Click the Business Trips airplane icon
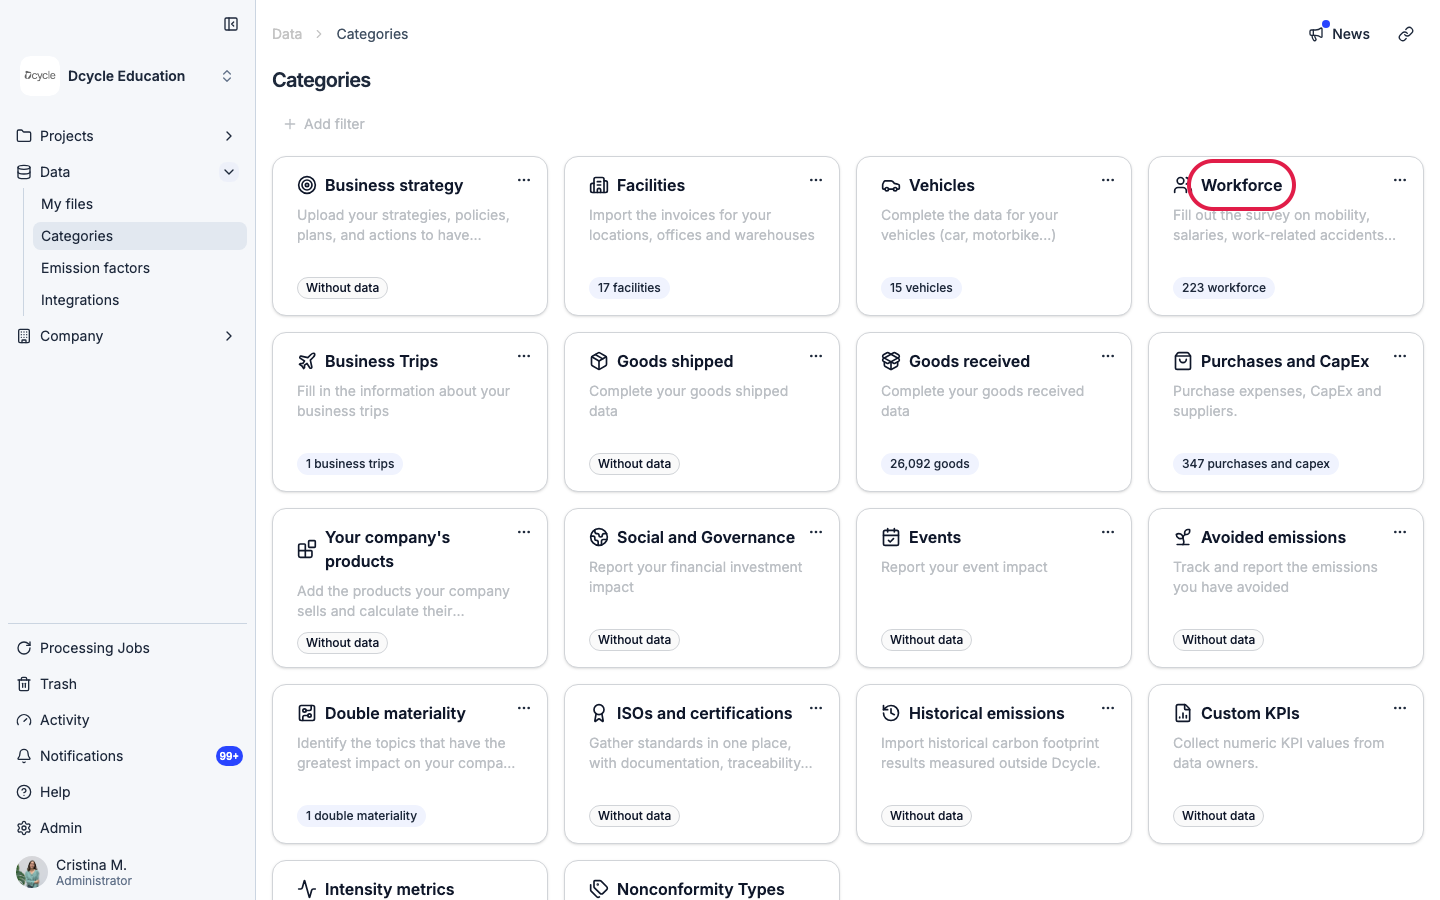 (x=307, y=361)
